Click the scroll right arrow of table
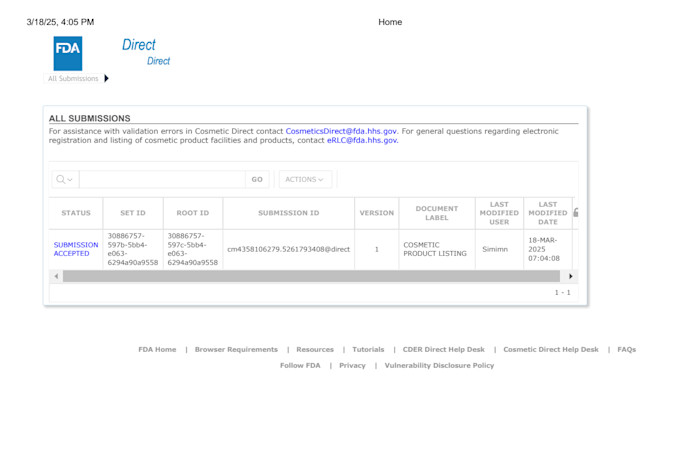This screenshot has width=680, height=459. [x=571, y=276]
